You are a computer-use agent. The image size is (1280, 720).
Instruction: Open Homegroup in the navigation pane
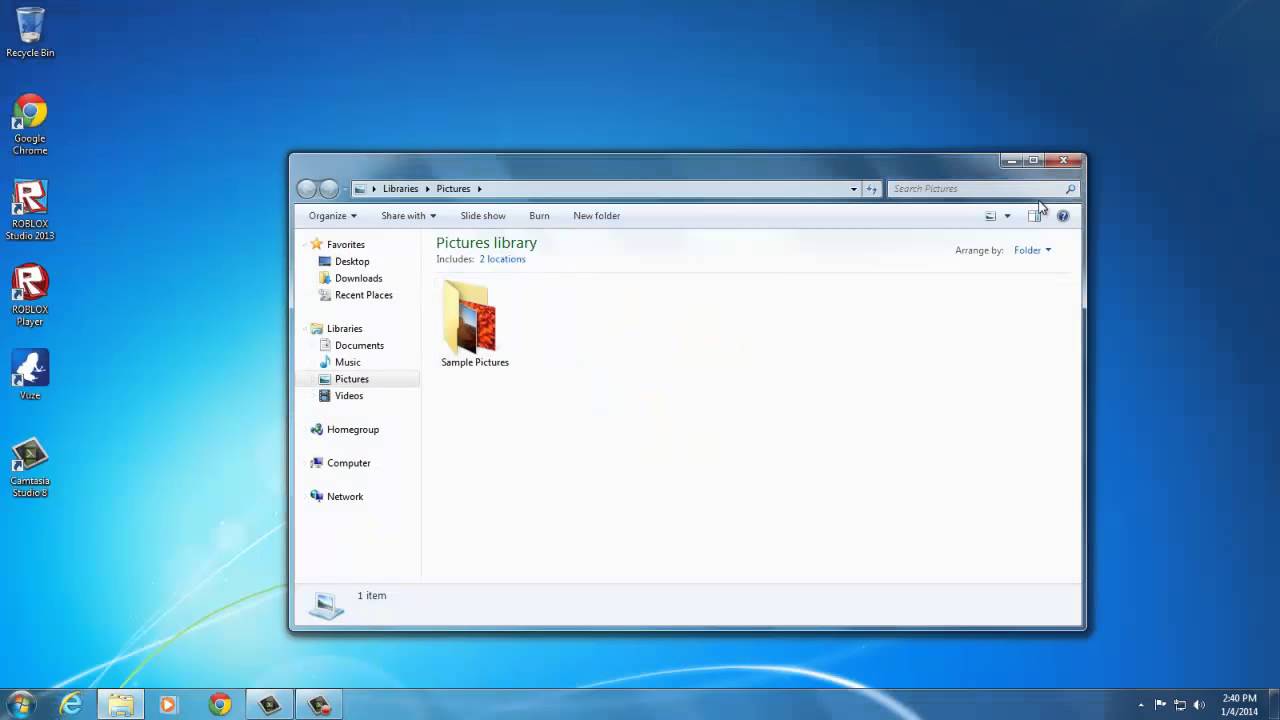(x=352, y=429)
